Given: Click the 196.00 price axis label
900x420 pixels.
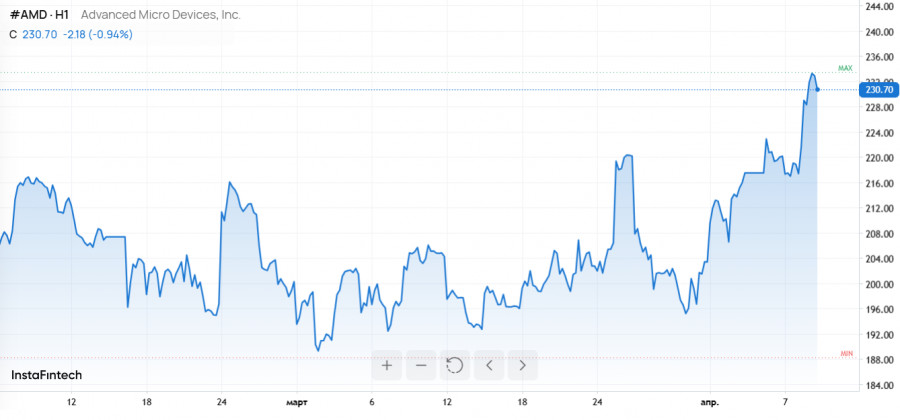Looking at the screenshot, I should [879, 309].
